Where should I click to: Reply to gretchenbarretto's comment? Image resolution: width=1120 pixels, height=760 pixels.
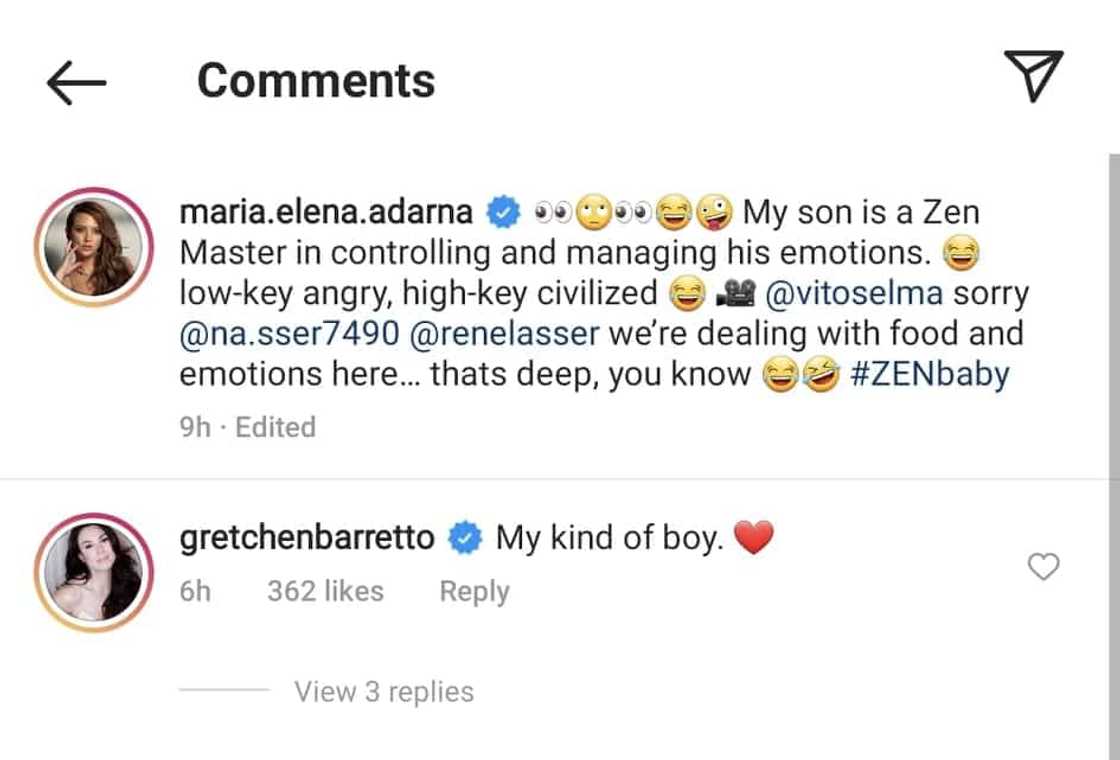(x=474, y=591)
